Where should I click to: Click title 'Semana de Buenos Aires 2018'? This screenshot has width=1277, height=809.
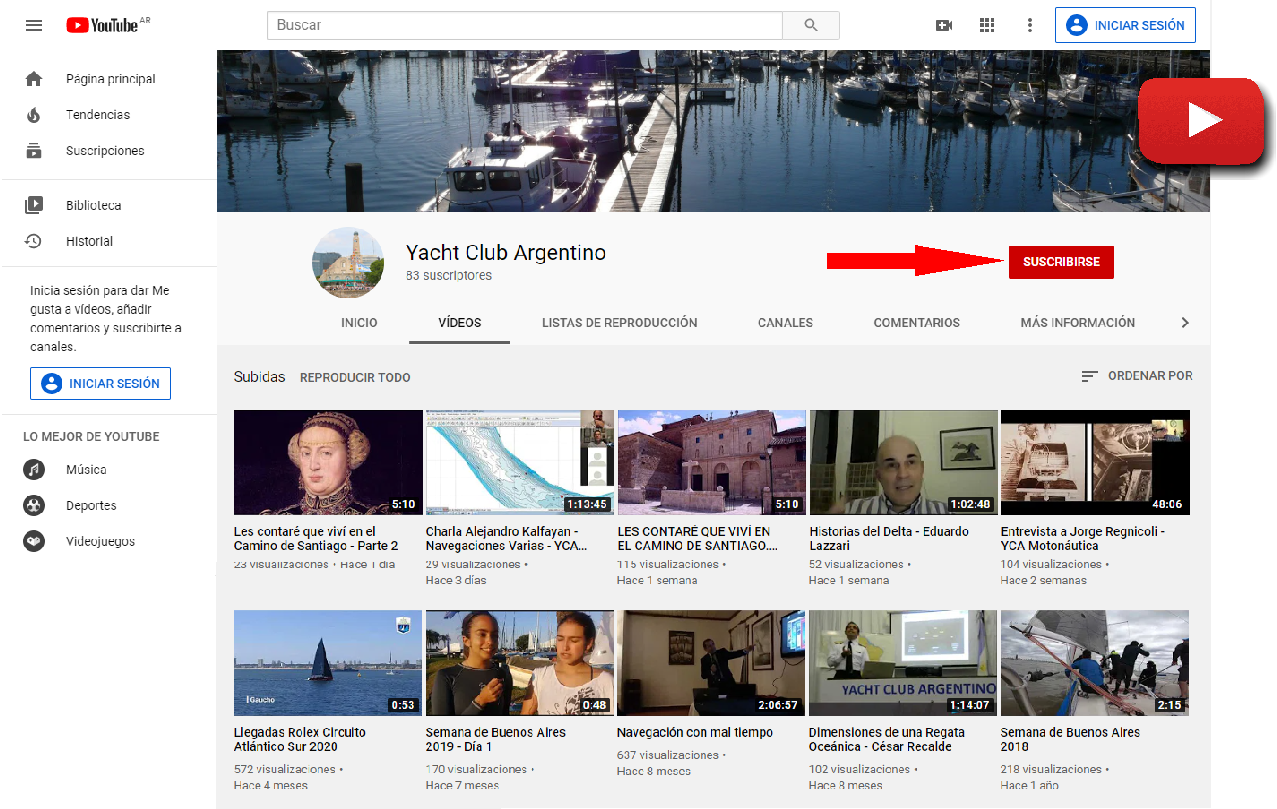[x=1070, y=740]
